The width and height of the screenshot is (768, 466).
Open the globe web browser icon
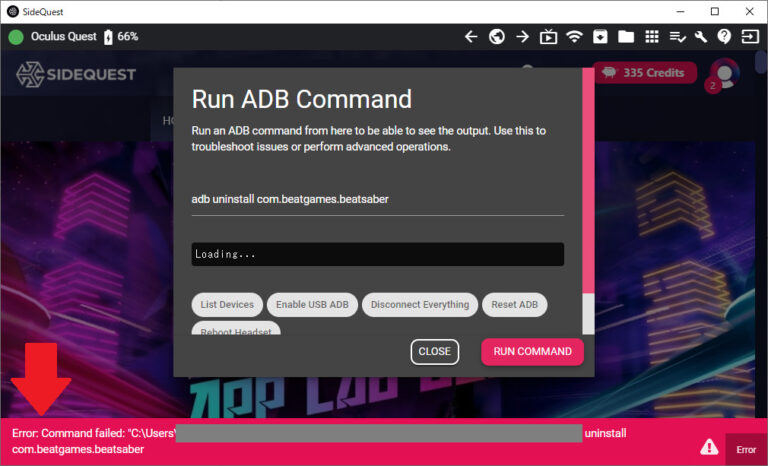(x=497, y=37)
